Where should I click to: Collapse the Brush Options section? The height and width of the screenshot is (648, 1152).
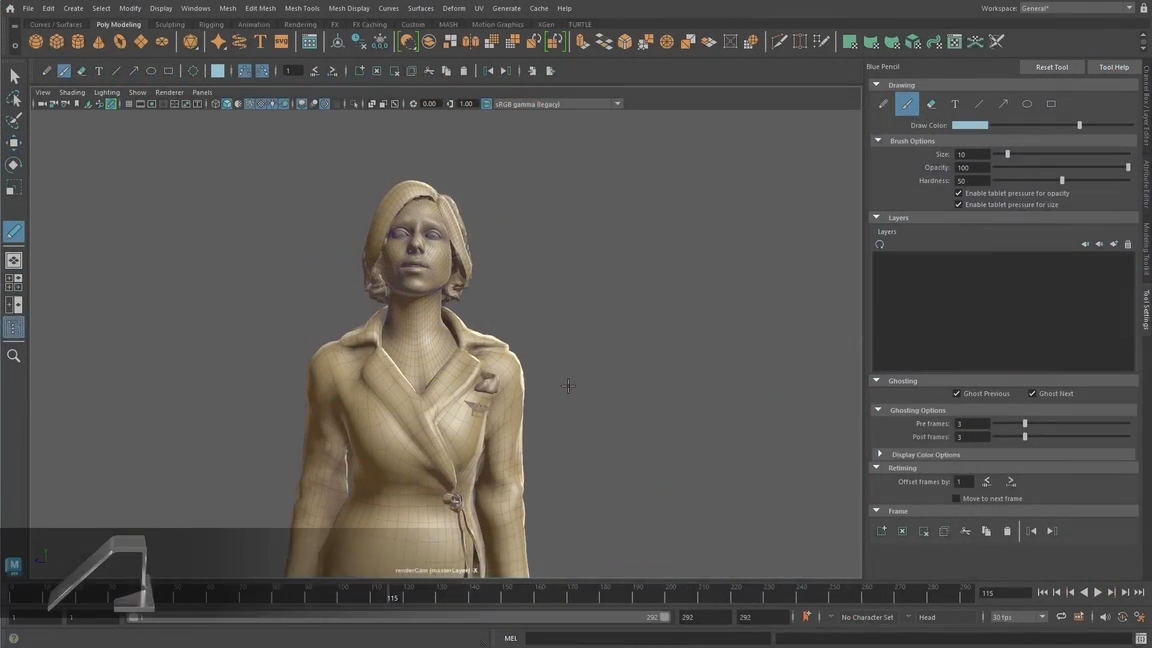pos(878,141)
